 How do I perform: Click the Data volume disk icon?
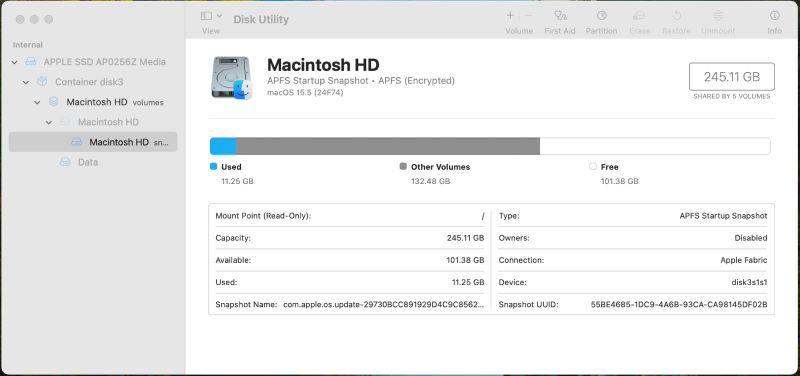(65, 162)
